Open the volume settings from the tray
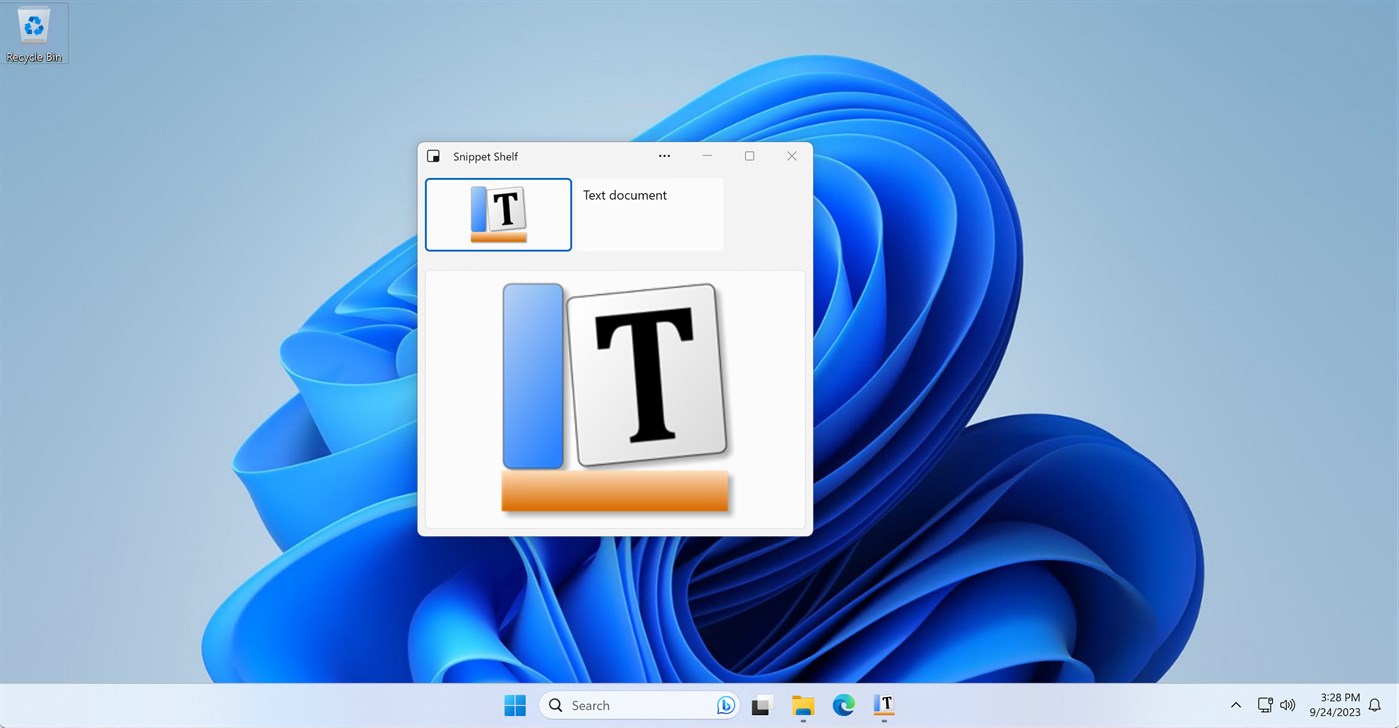This screenshot has height=728, width=1399. click(x=1289, y=705)
